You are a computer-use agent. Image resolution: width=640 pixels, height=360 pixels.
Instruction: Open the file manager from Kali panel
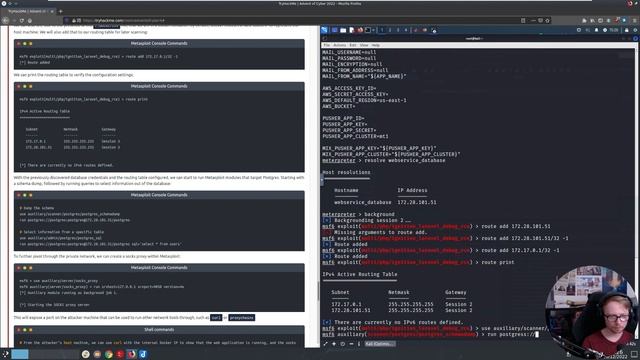click(343, 30)
